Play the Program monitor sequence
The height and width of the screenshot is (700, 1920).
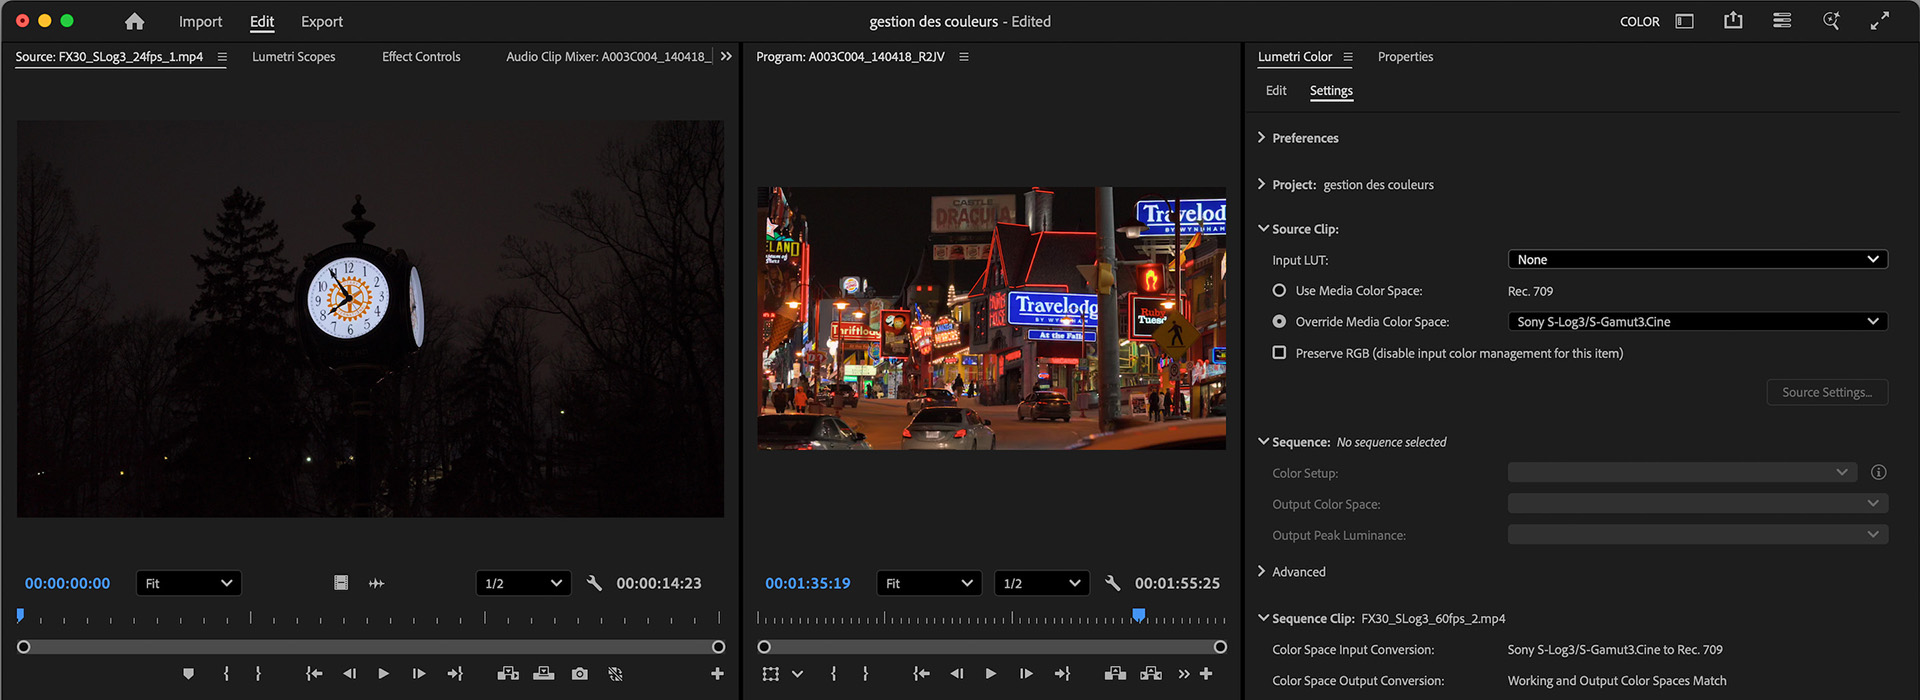990,674
